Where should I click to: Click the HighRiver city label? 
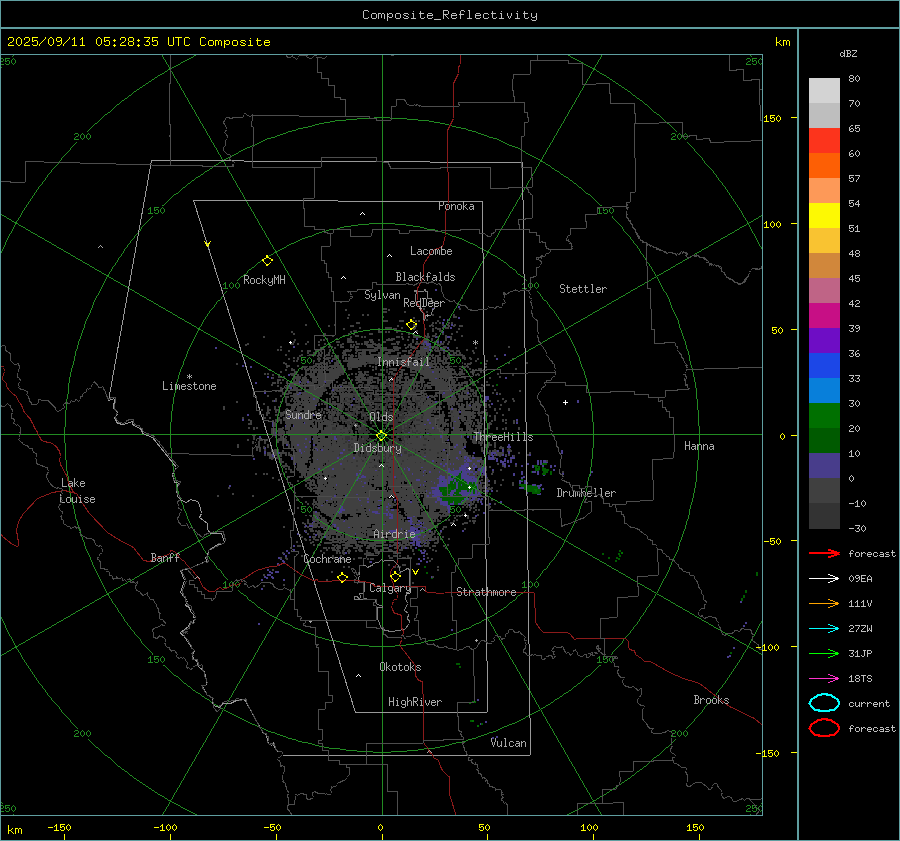[415, 702]
